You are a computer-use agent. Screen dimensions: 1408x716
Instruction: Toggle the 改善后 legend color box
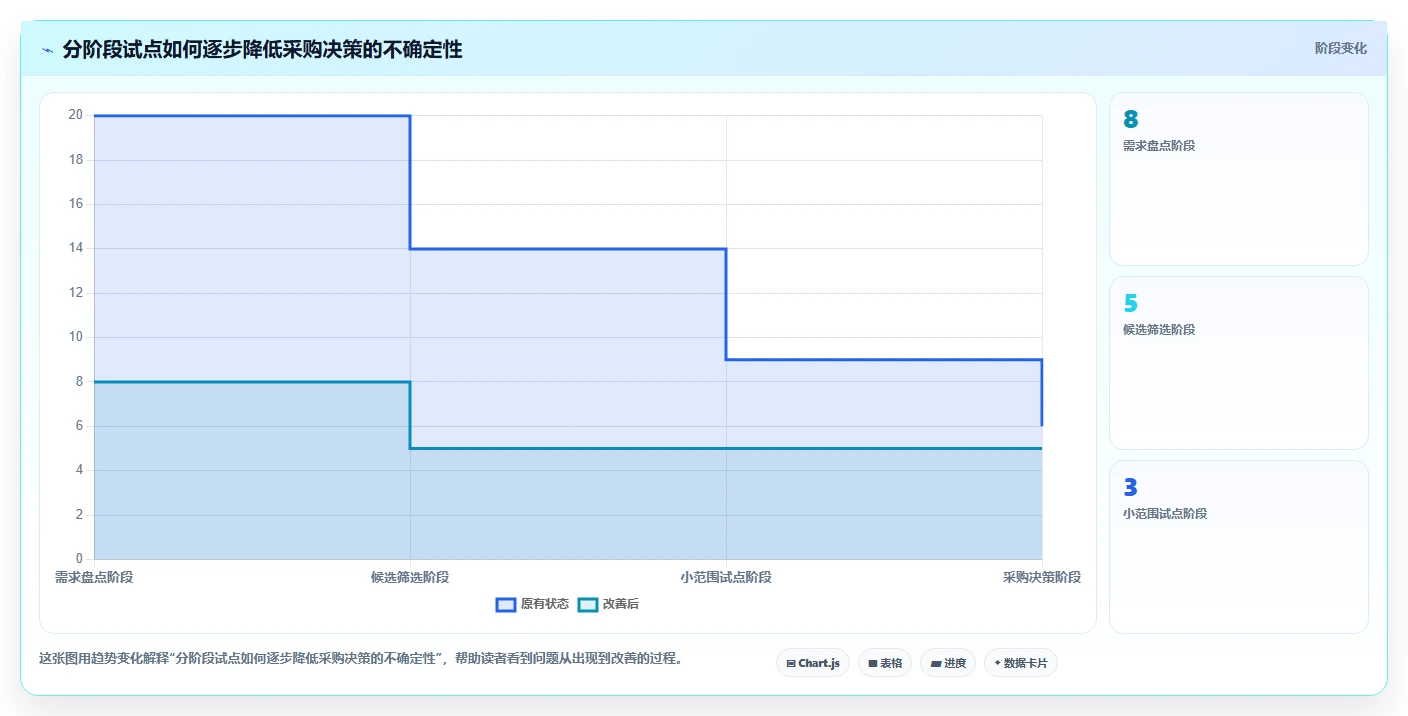[588, 604]
